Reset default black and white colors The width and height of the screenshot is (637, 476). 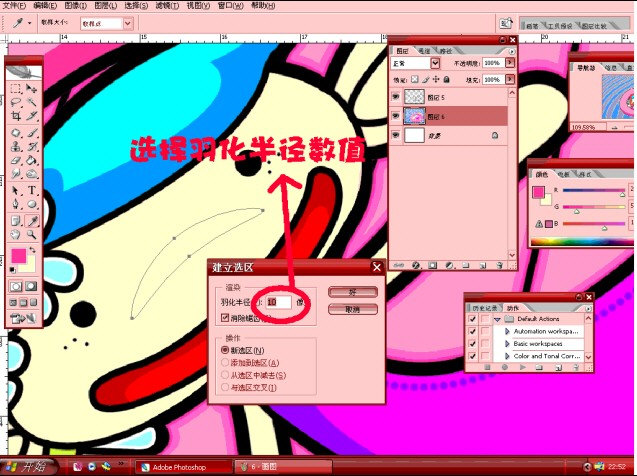(13, 270)
